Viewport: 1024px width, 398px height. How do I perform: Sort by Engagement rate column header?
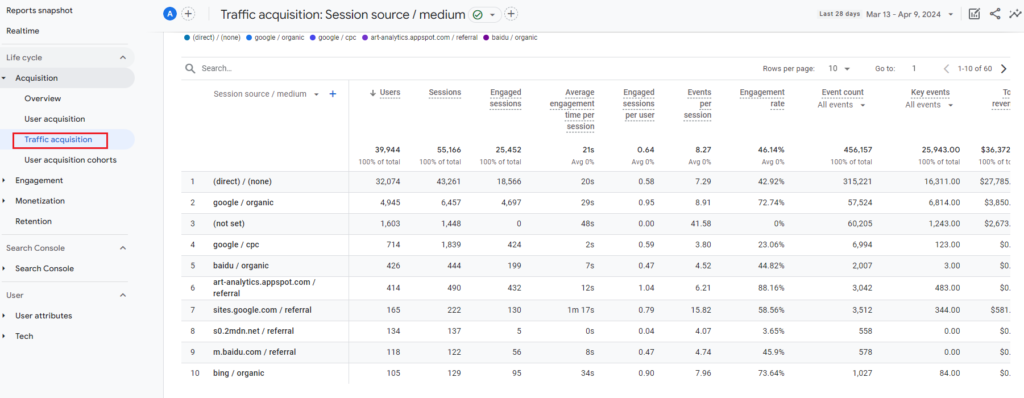click(x=762, y=98)
